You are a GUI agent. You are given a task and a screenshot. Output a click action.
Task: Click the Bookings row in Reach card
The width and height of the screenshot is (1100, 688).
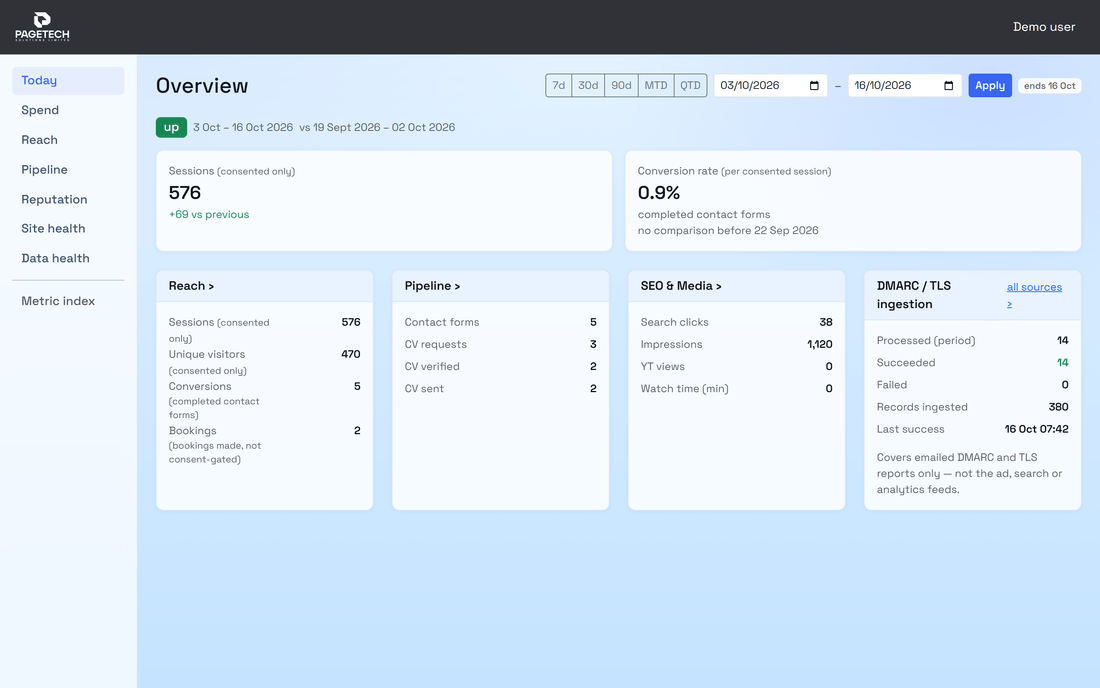[x=264, y=445]
